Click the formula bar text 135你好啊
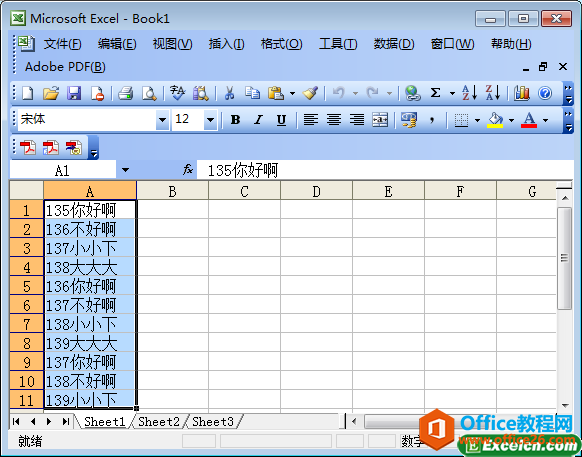582x457 pixels. (x=243, y=171)
